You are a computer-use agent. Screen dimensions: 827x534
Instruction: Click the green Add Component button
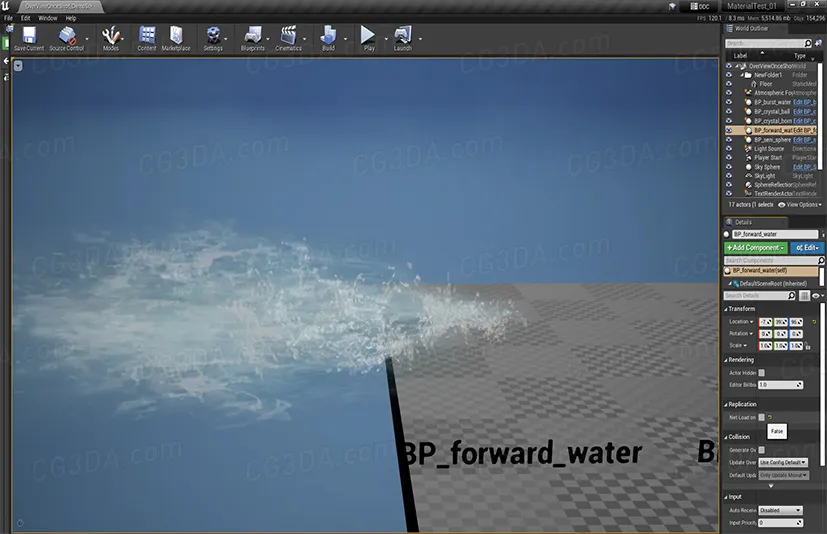click(756, 247)
